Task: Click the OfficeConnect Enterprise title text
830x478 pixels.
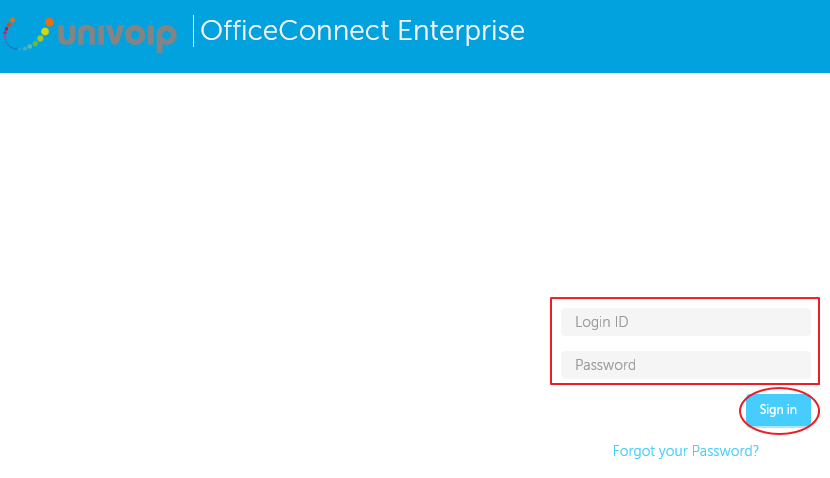Action: tap(362, 31)
